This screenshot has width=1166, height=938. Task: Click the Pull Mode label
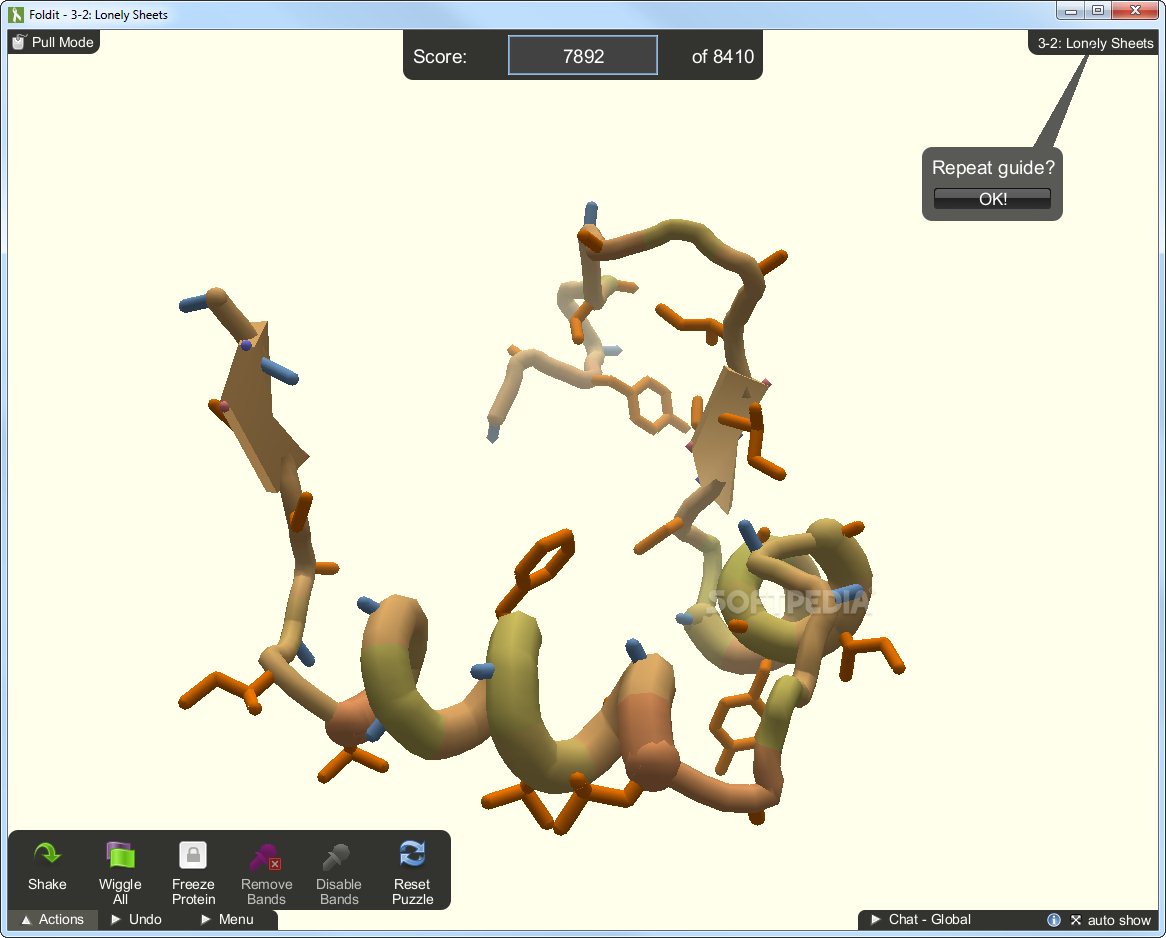[62, 42]
